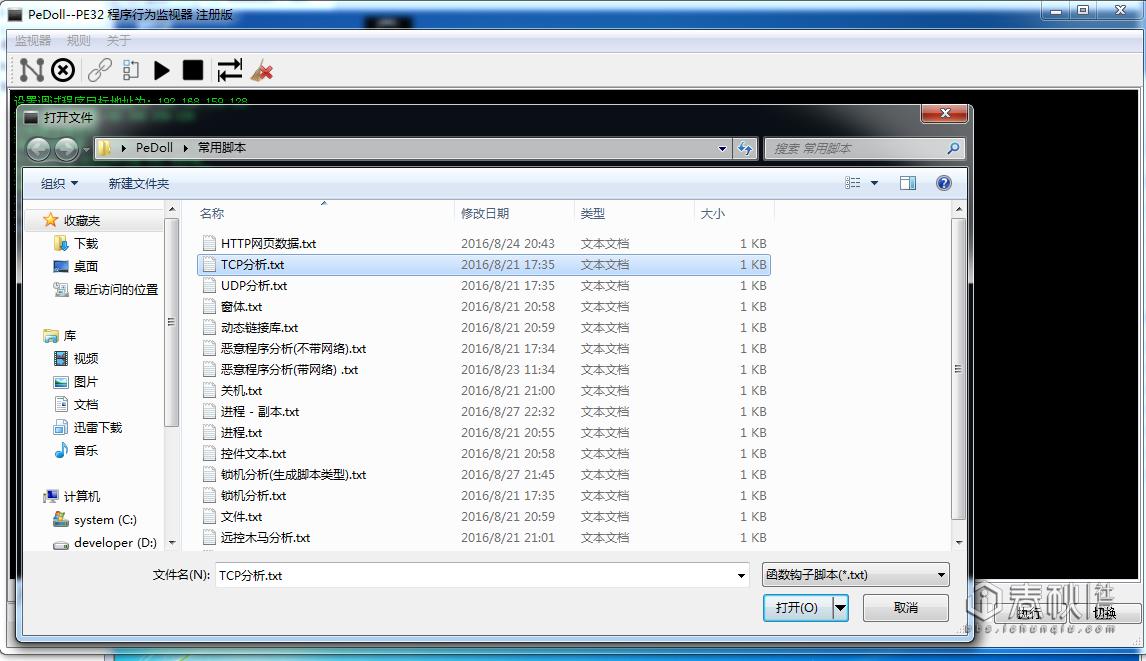The height and width of the screenshot is (661, 1146).
Task: Select 文档 documents library
Action: click(x=86, y=404)
